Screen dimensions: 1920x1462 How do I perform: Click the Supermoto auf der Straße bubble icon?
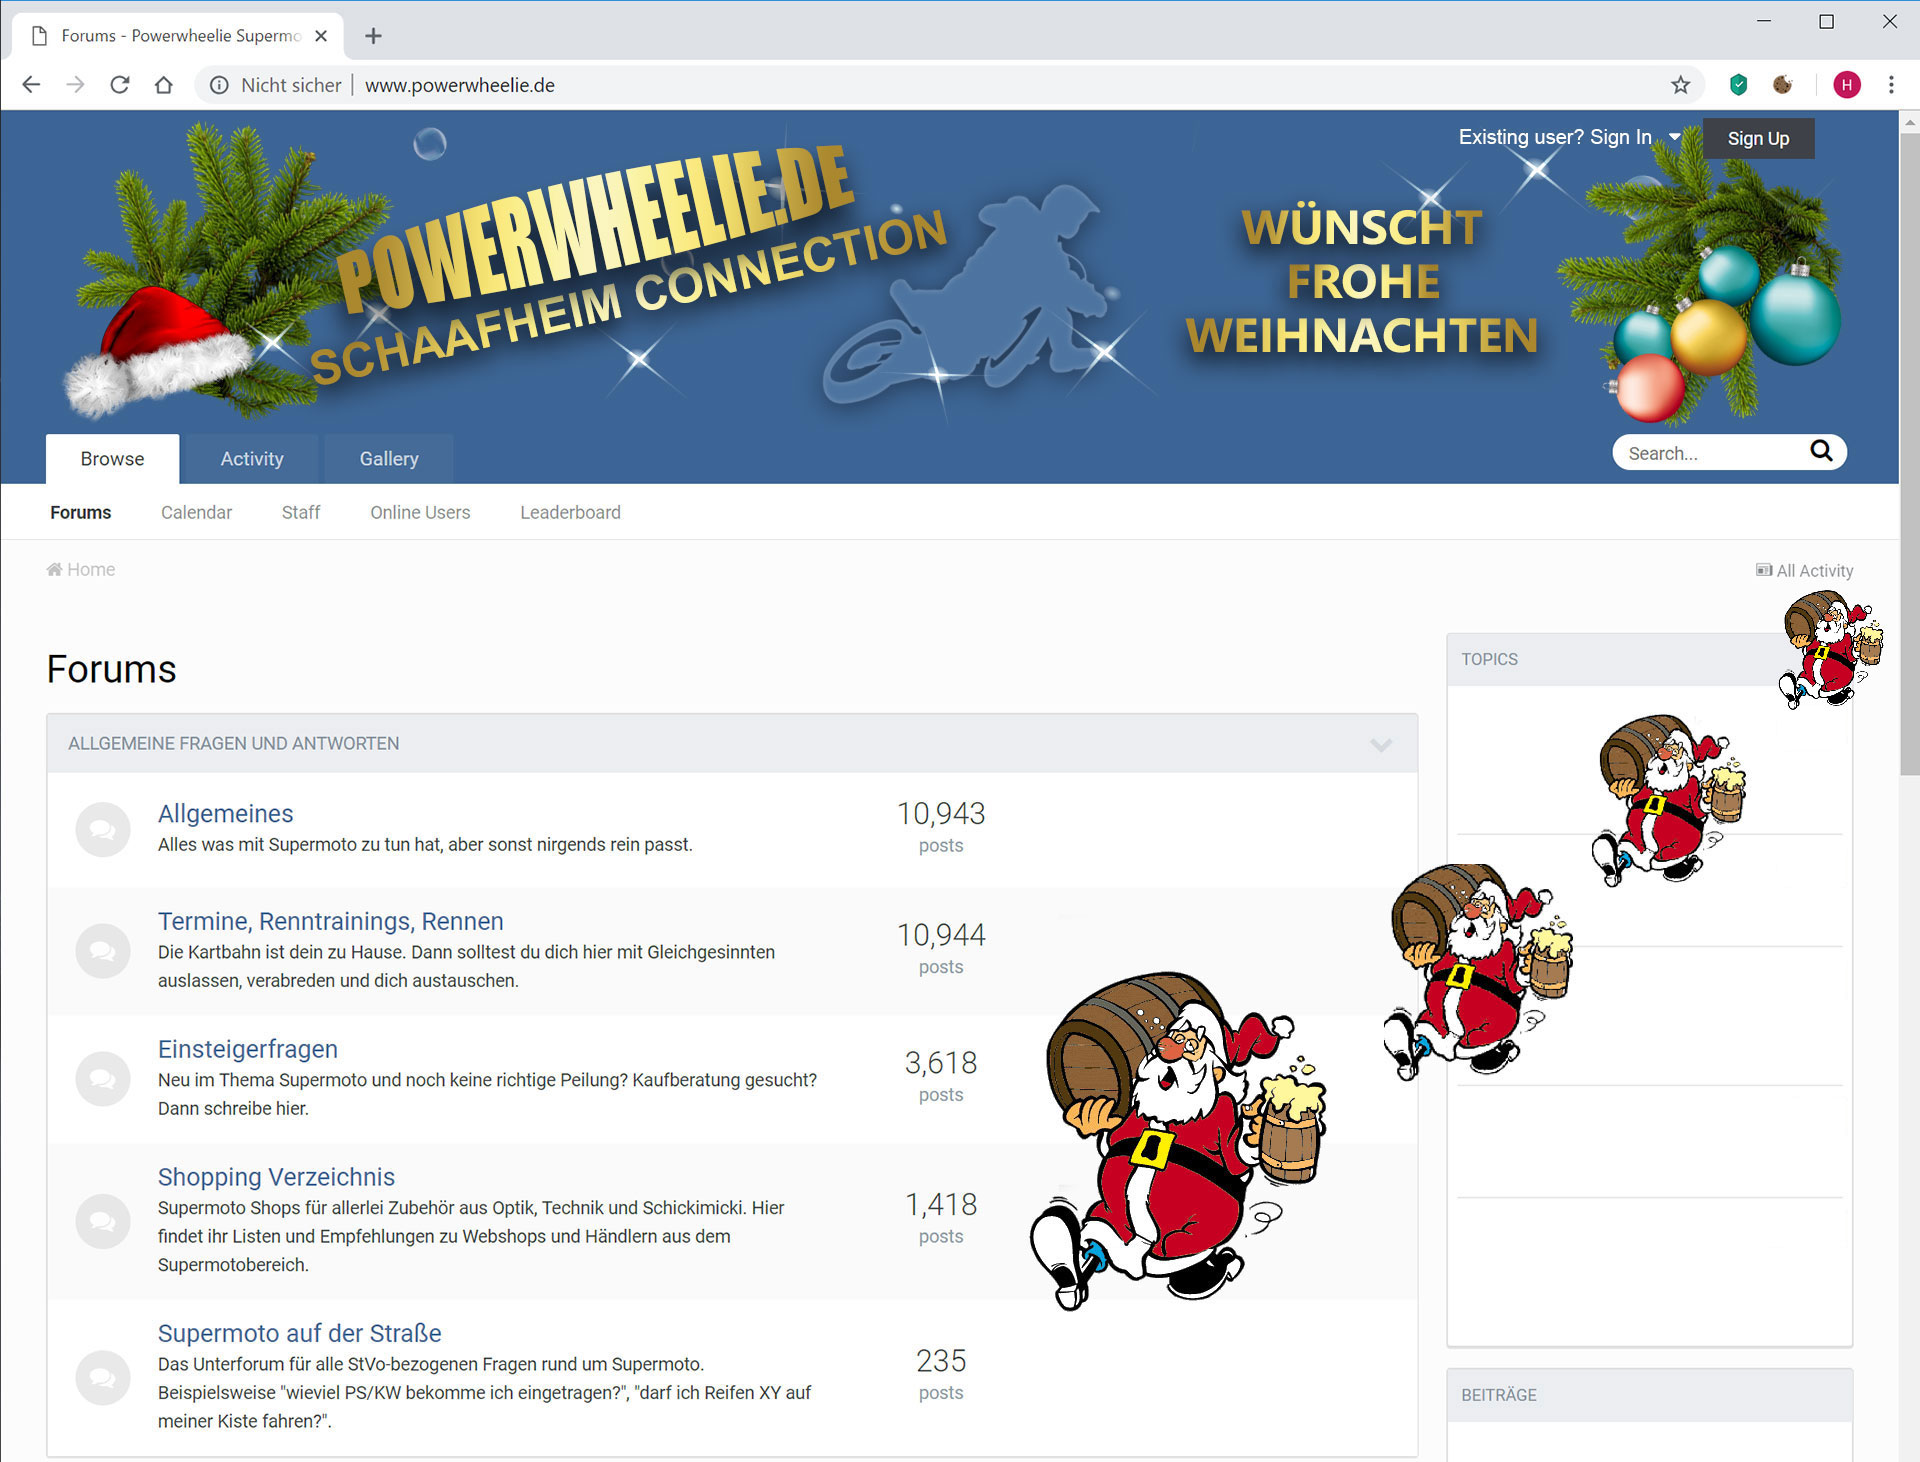click(103, 1377)
